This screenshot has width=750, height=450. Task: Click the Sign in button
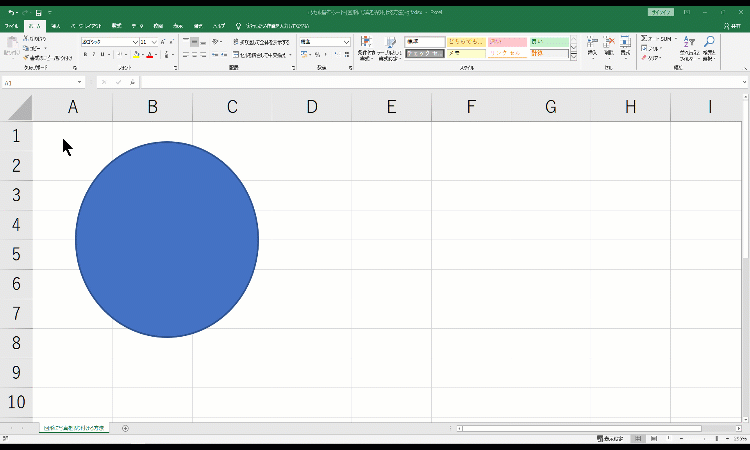pyautogui.click(x=659, y=11)
